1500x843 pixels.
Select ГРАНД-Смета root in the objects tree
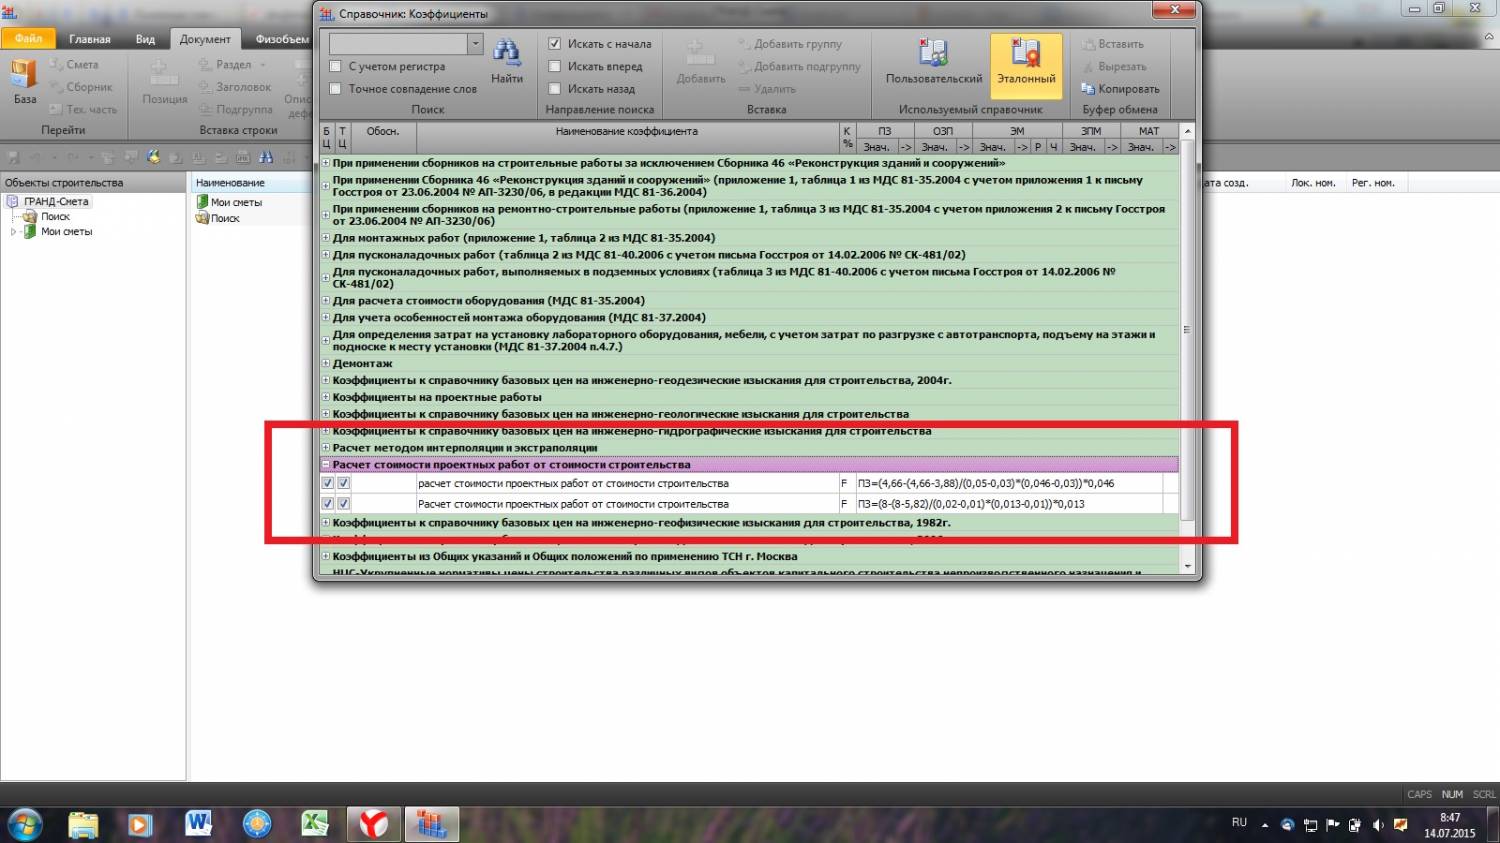click(x=57, y=201)
